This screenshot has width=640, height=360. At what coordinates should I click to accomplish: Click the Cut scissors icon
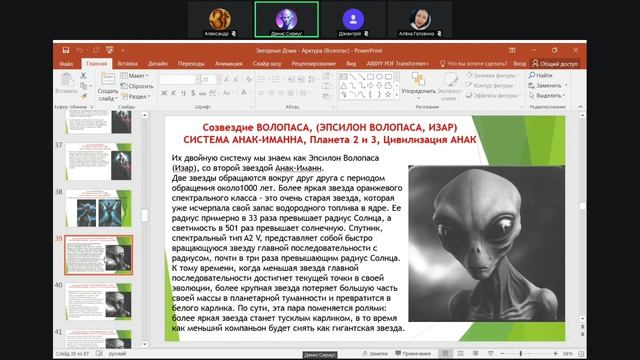[x=83, y=76]
